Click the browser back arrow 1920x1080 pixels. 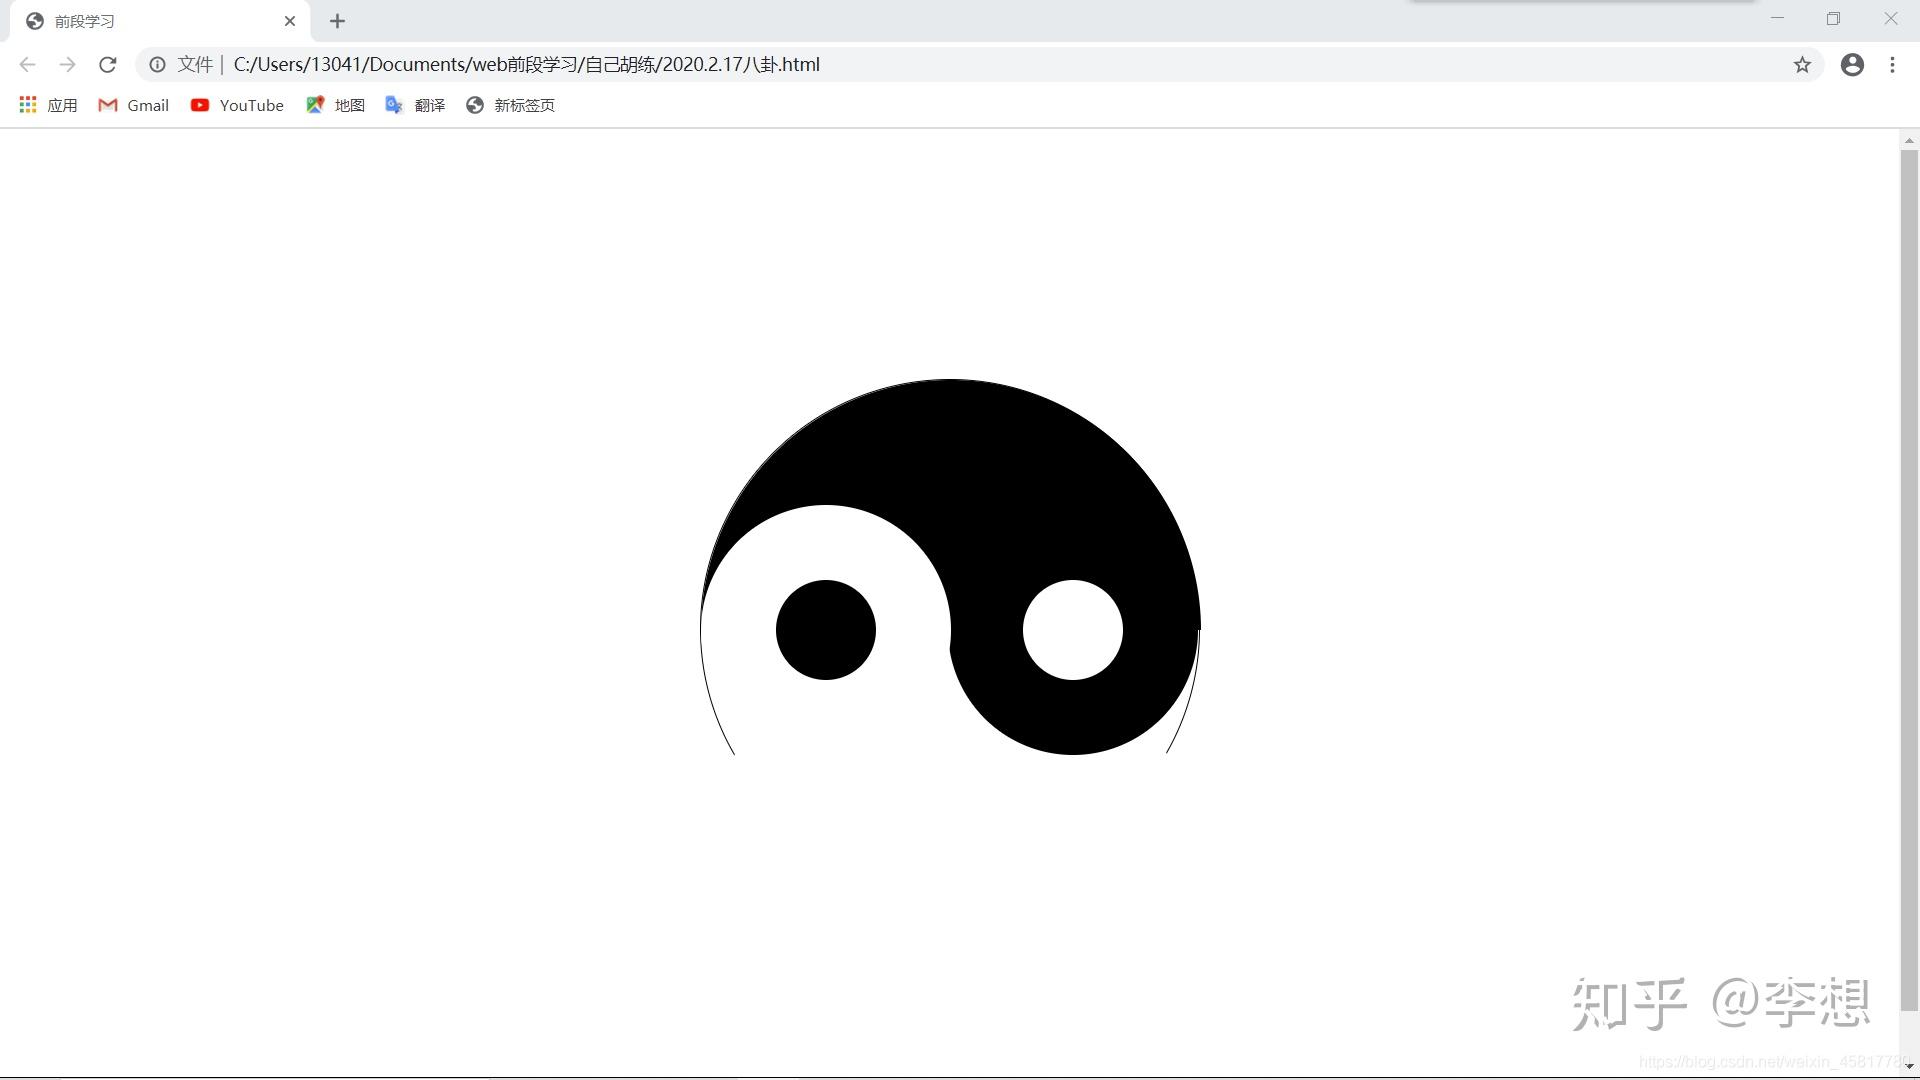click(27, 65)
